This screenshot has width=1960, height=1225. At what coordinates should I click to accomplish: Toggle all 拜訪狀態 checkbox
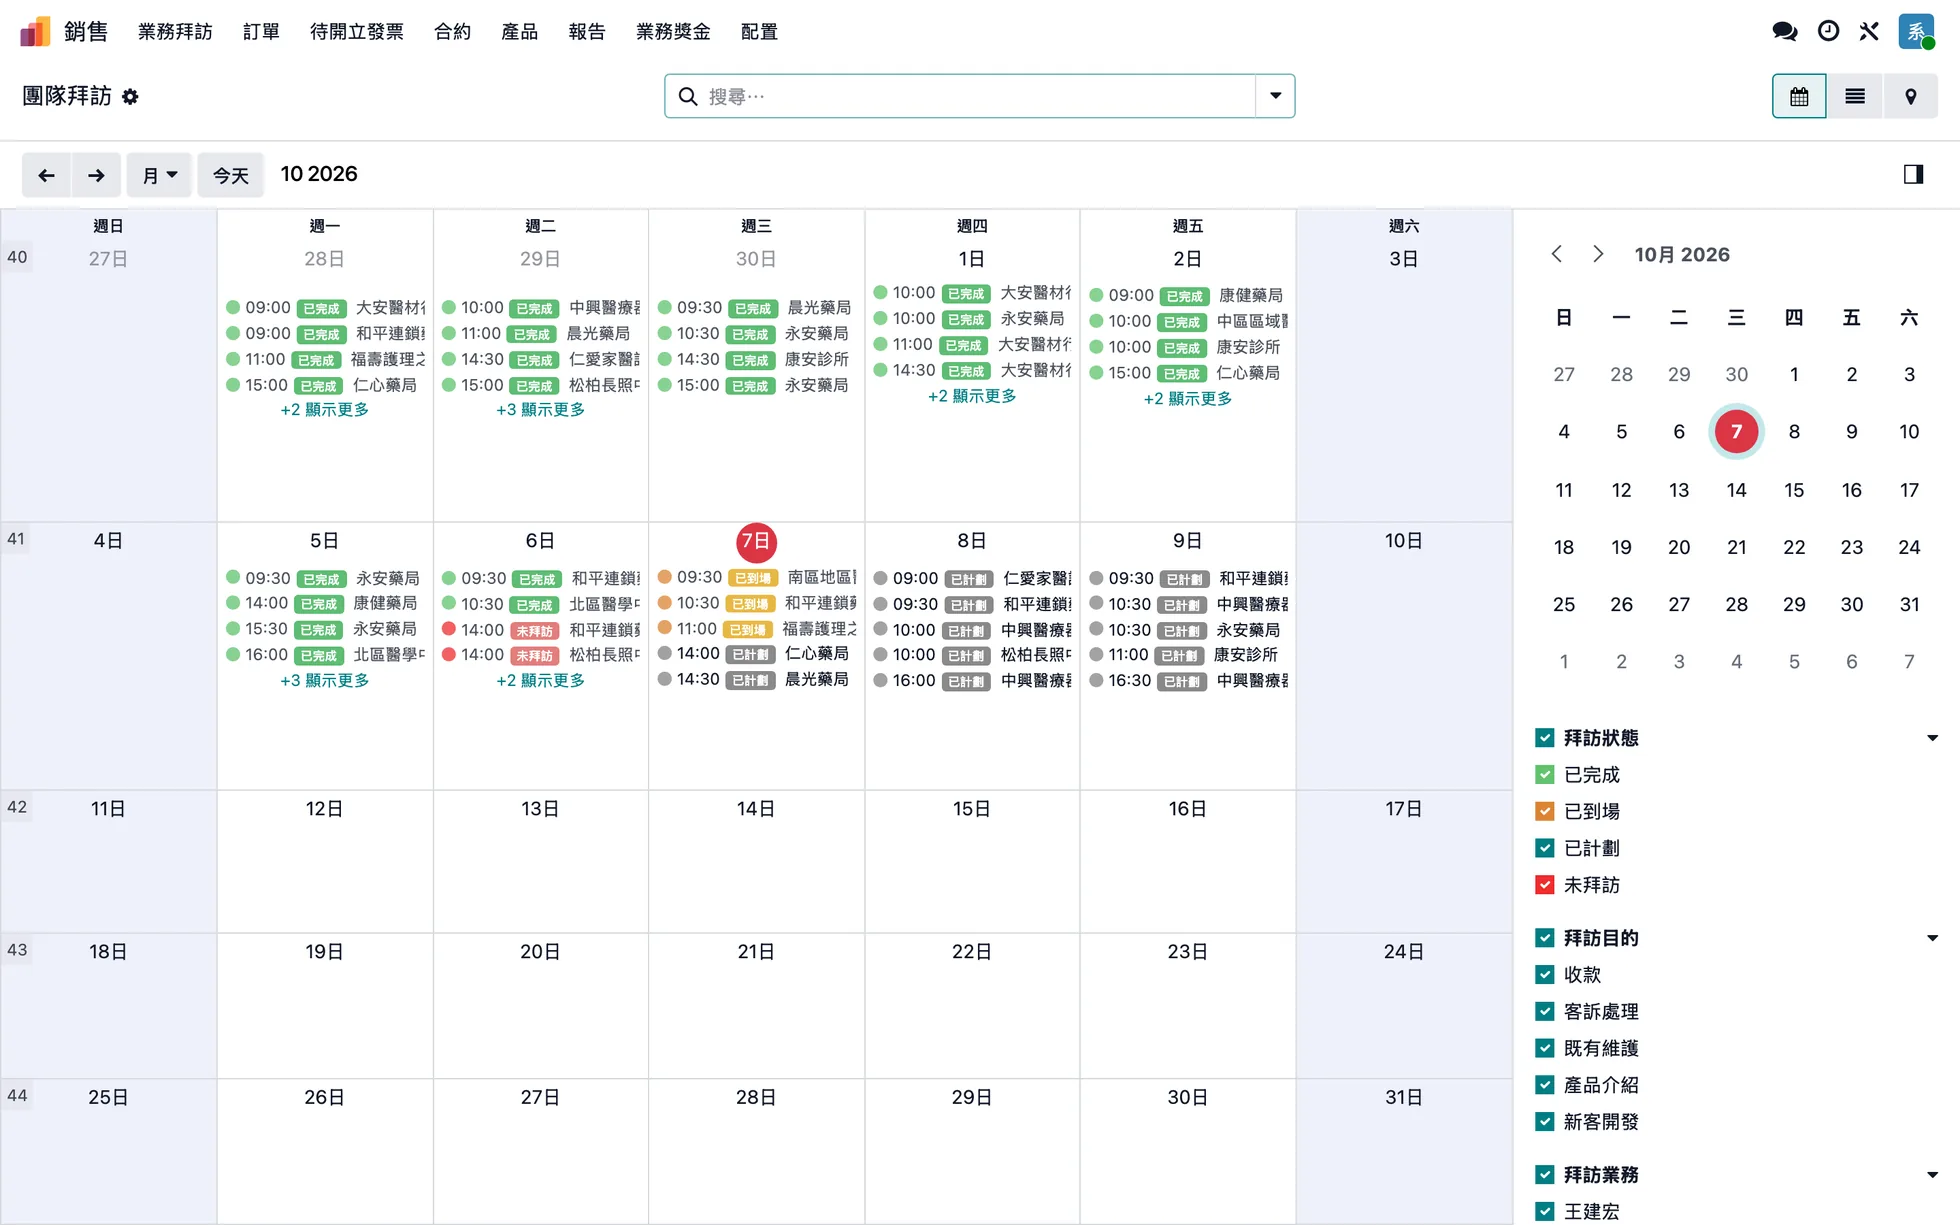[1545, 738]
